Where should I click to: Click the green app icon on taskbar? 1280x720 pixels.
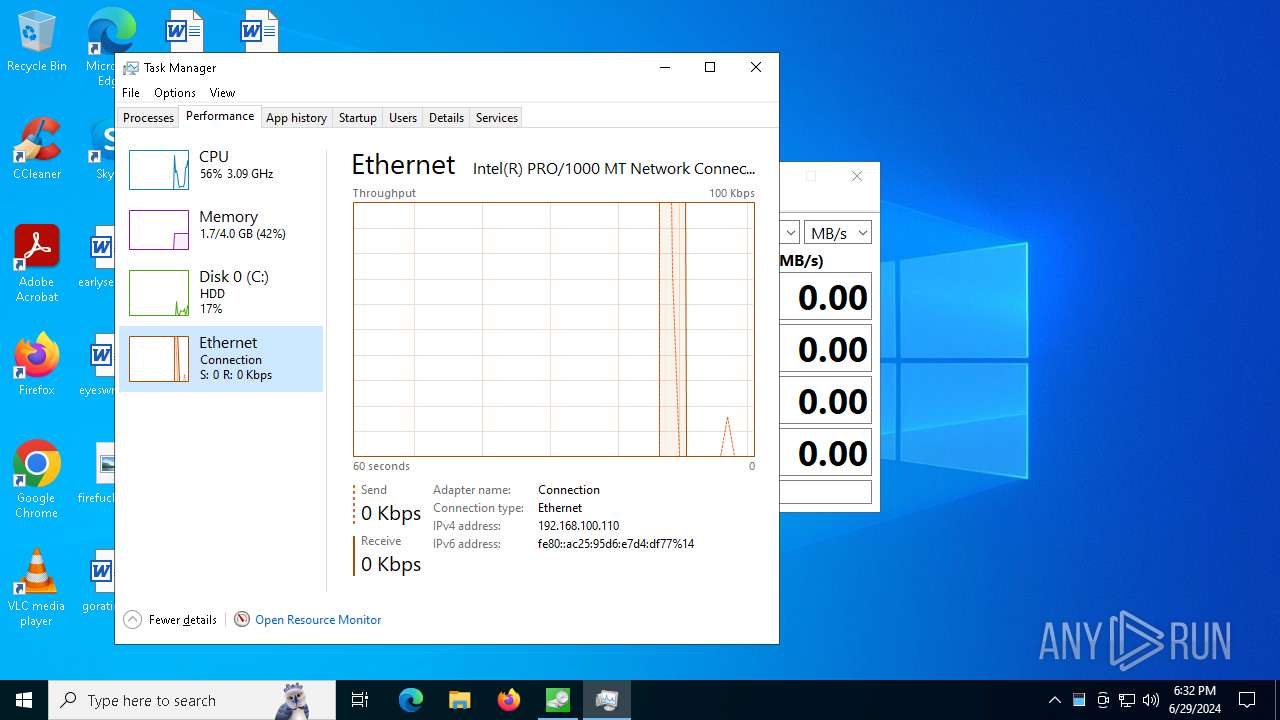pyautogui.click(x=557, y=700)
